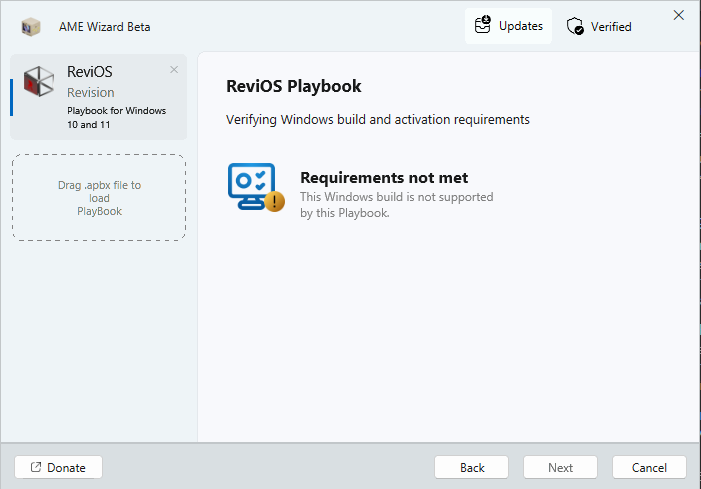701x489 pixels.
Task: Click the orange warning badge on the monitor icon
Action: [x=275, y=202]
